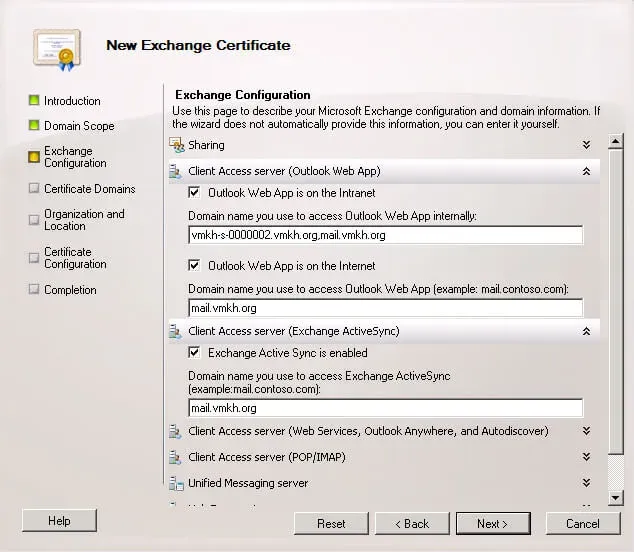Select the Introduction step label
Image resolution: width=634 pixels, height=552 pixels.
point(72,101)
